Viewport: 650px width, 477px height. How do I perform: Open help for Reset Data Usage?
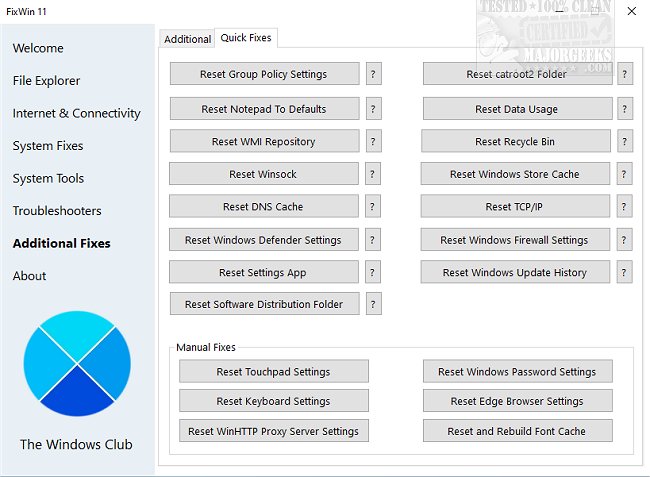pyautogui.click(x=625, y=109)
